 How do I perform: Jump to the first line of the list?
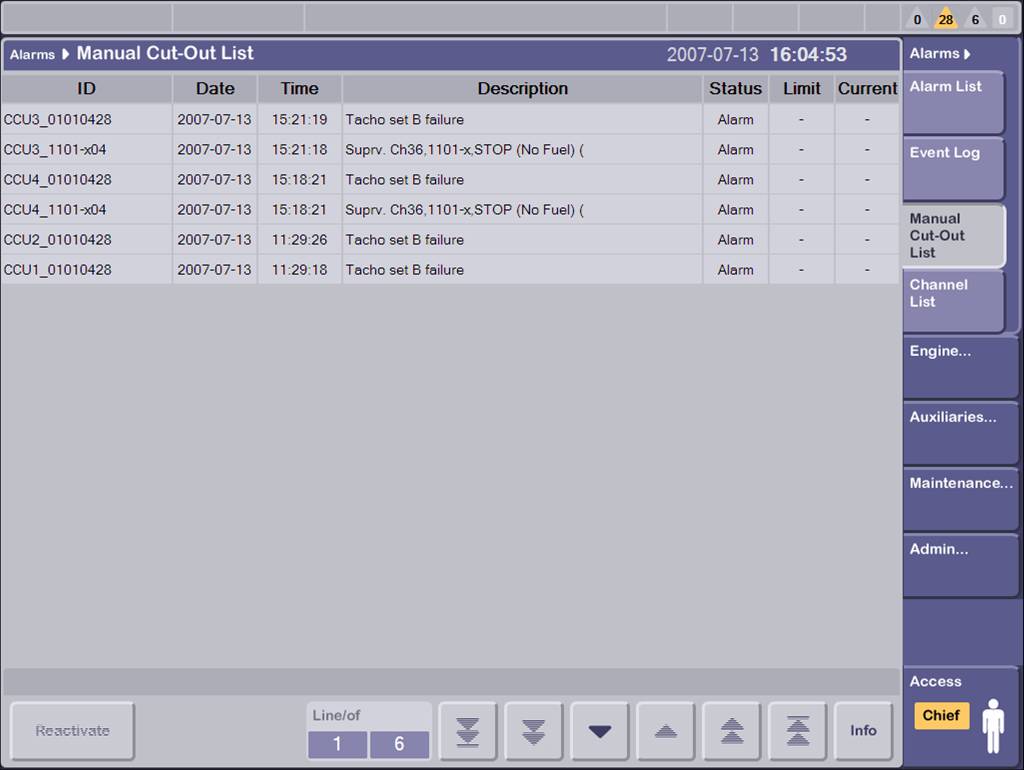[x=797, y=731]
